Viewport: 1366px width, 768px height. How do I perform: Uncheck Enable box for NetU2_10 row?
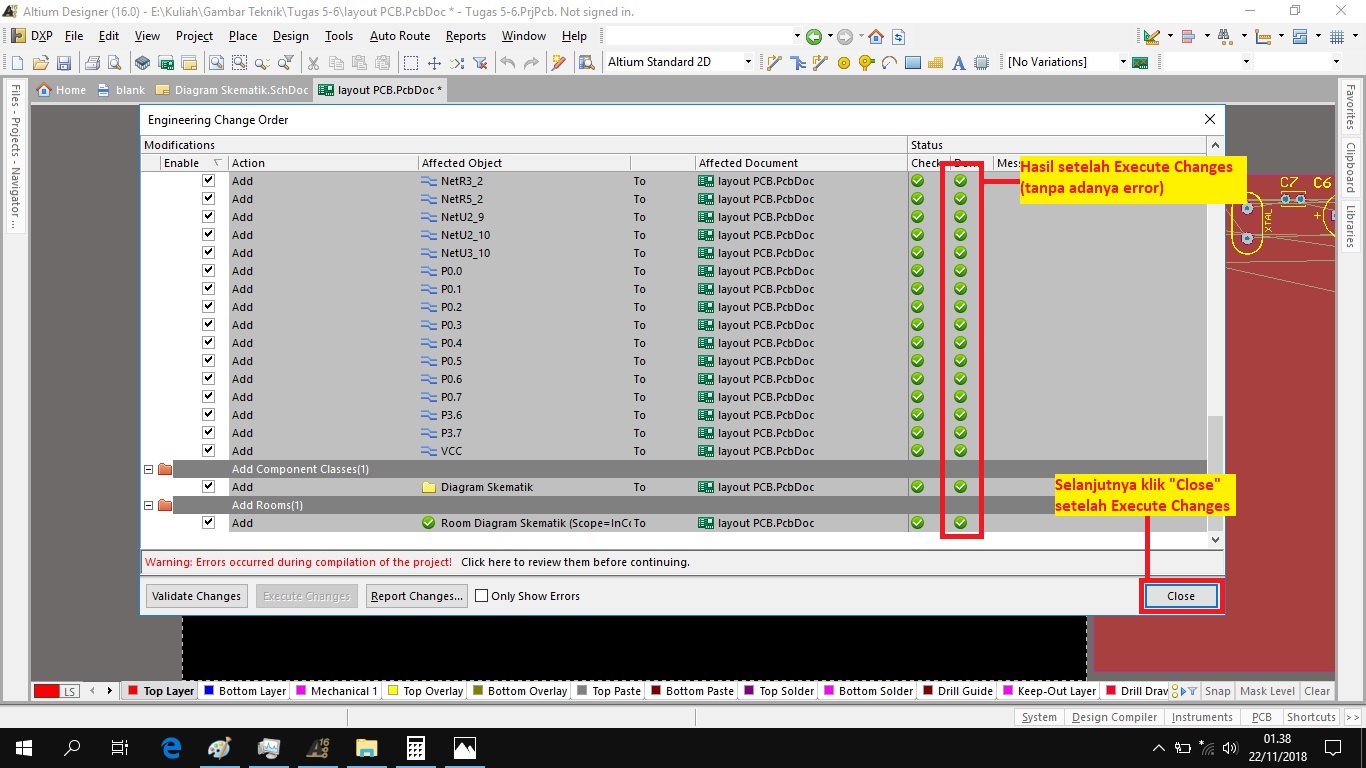[208, 235]
